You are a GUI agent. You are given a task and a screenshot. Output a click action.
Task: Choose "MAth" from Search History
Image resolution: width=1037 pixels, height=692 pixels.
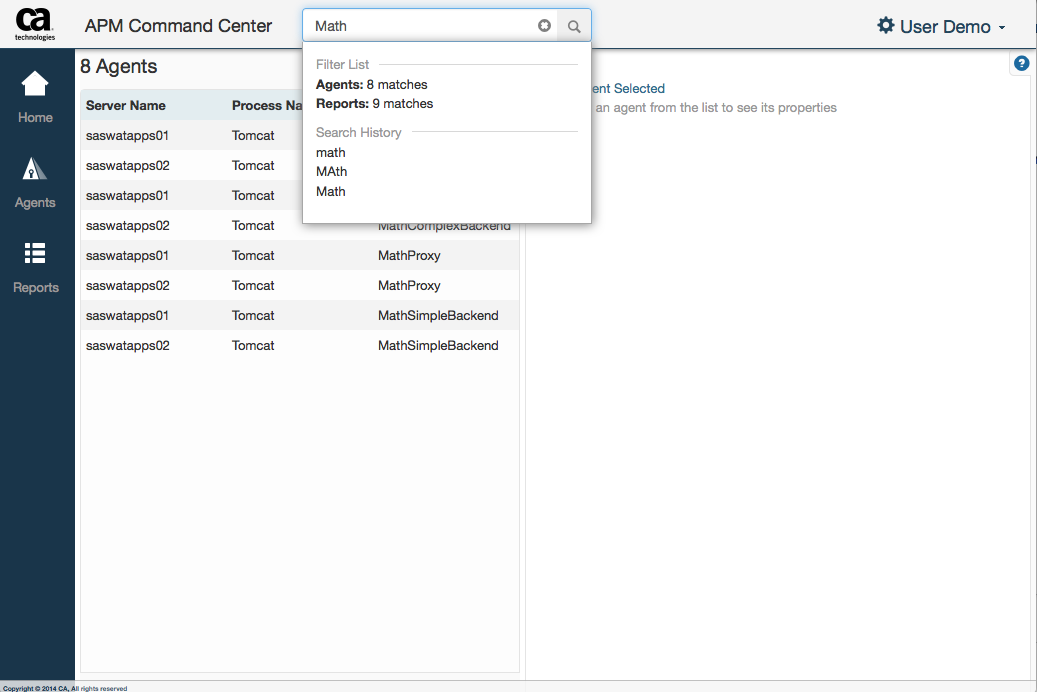331,172
